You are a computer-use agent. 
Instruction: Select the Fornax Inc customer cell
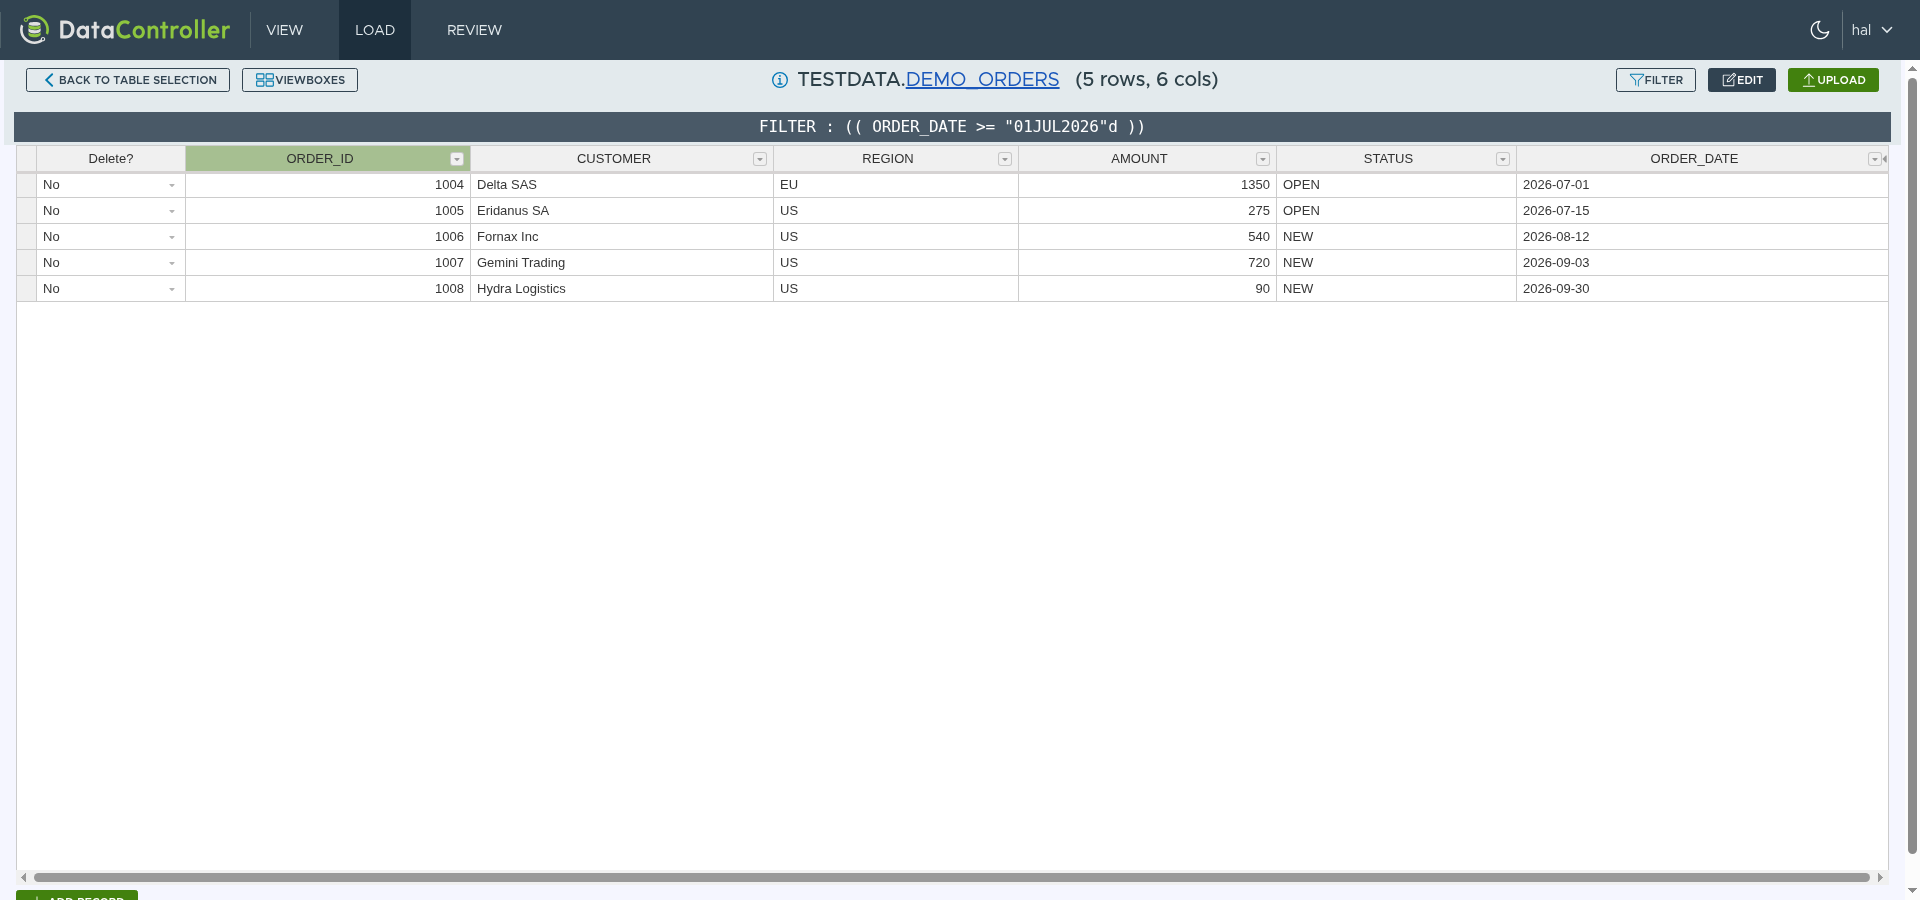(x=622, y=237)
